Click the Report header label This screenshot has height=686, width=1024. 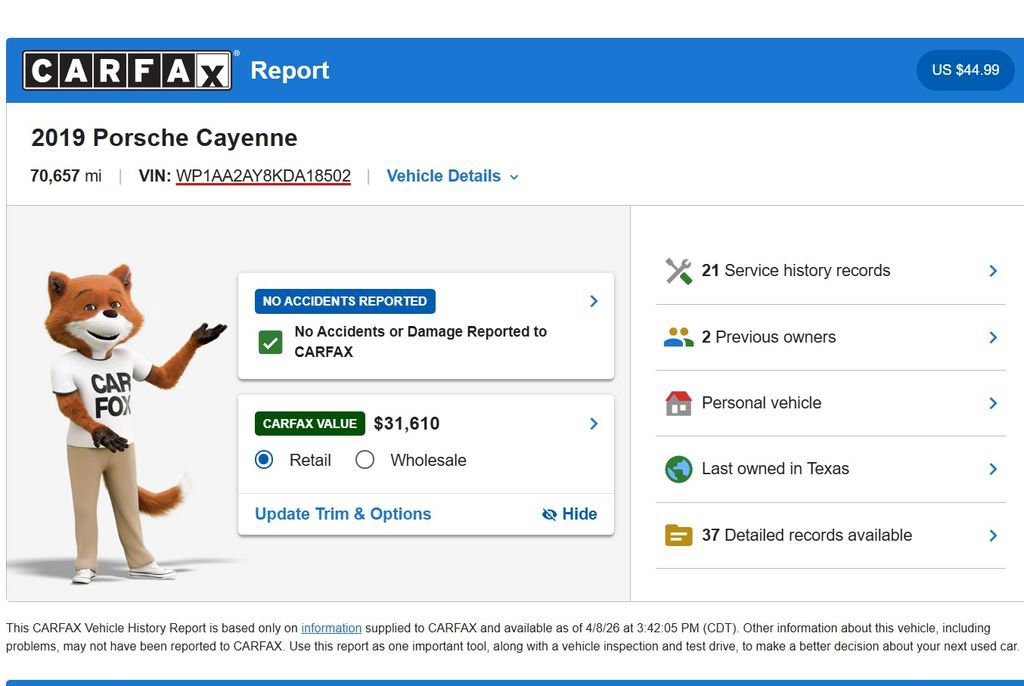(289, 70)
